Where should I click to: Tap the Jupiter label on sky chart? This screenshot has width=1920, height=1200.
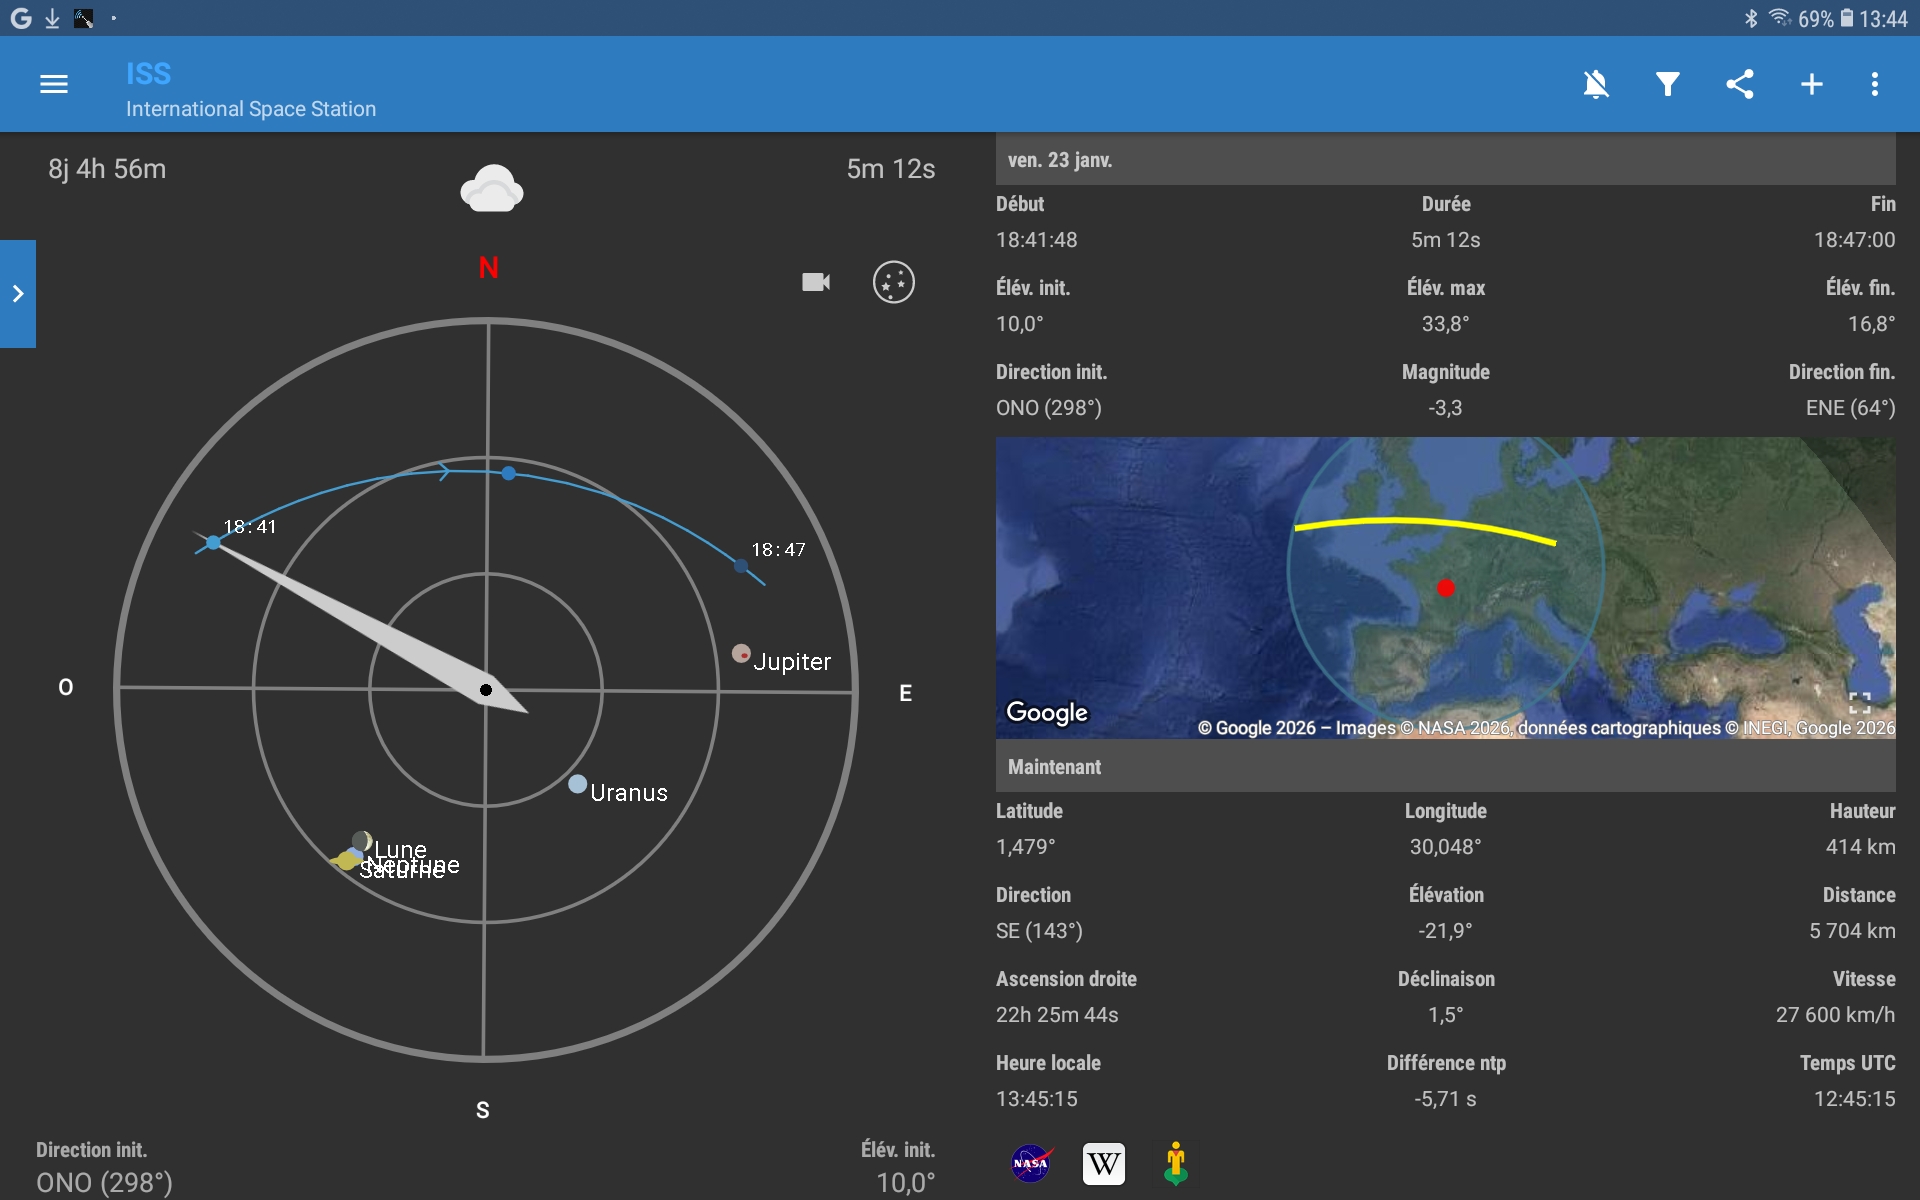791,662
